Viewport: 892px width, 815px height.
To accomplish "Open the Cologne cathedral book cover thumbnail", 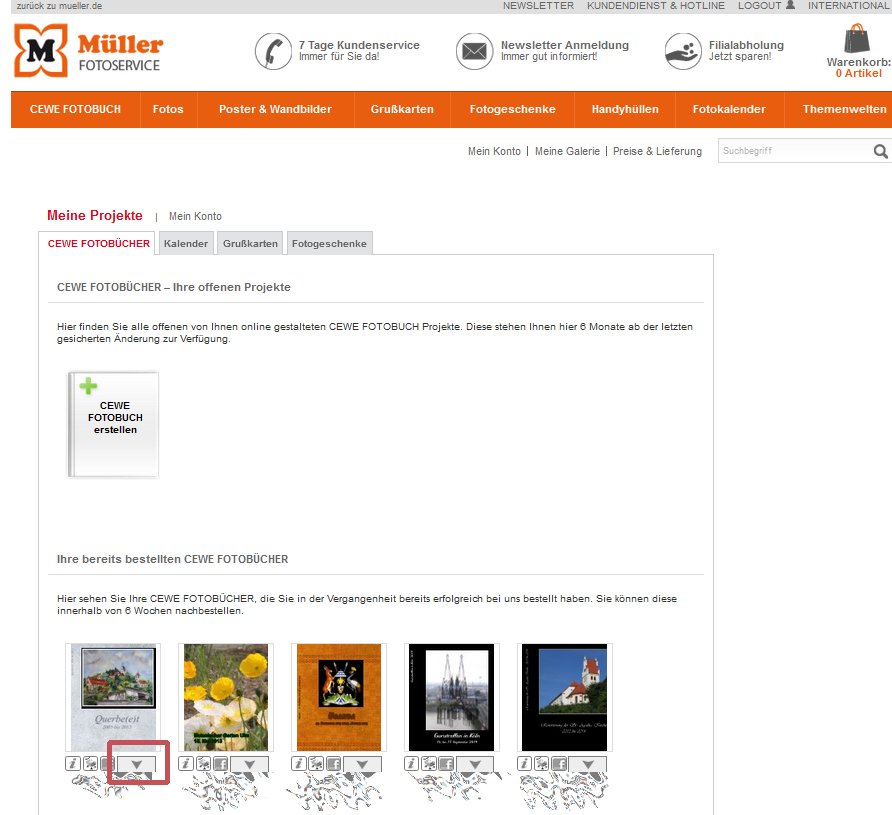I will coord(452,697).
